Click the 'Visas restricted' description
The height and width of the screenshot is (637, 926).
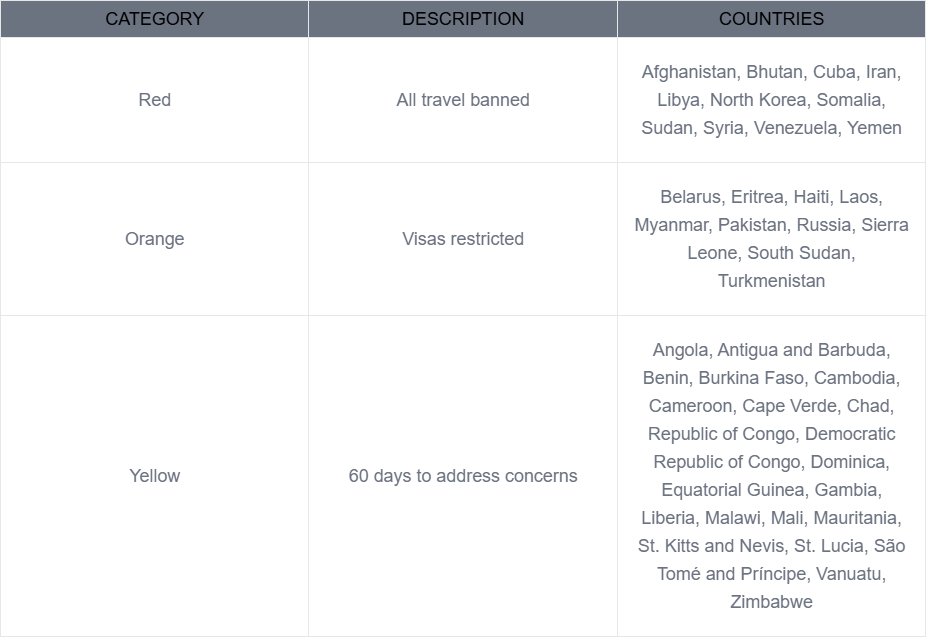point(463,239)
